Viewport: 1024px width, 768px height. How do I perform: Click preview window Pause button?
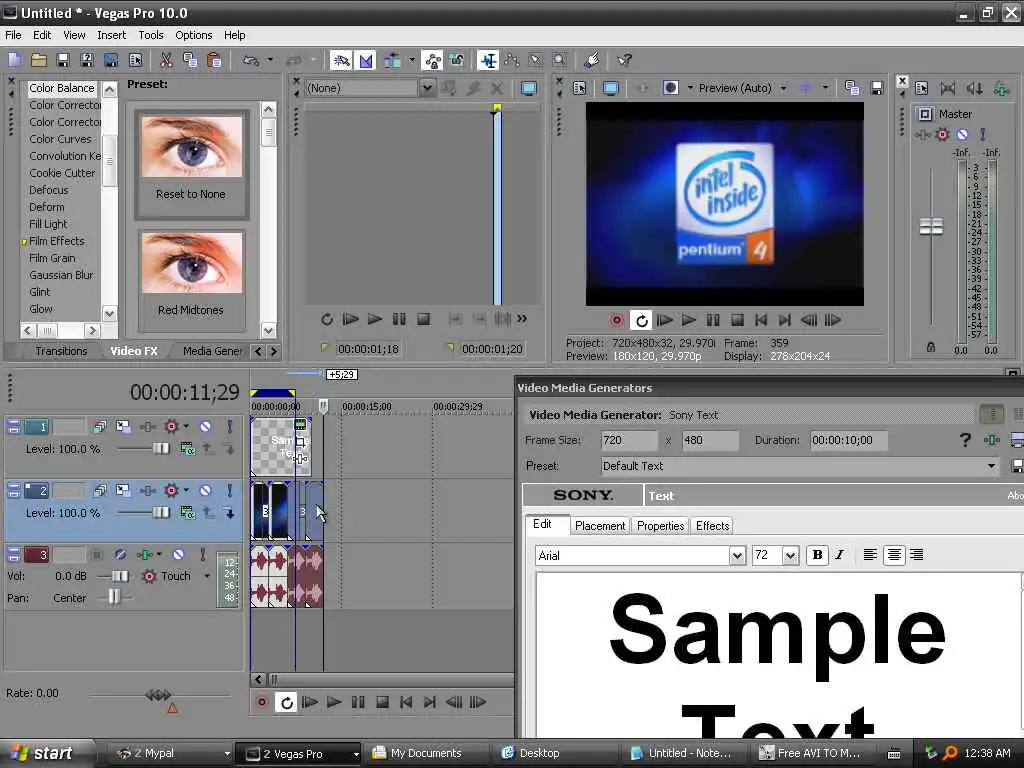tap(712, 320)
